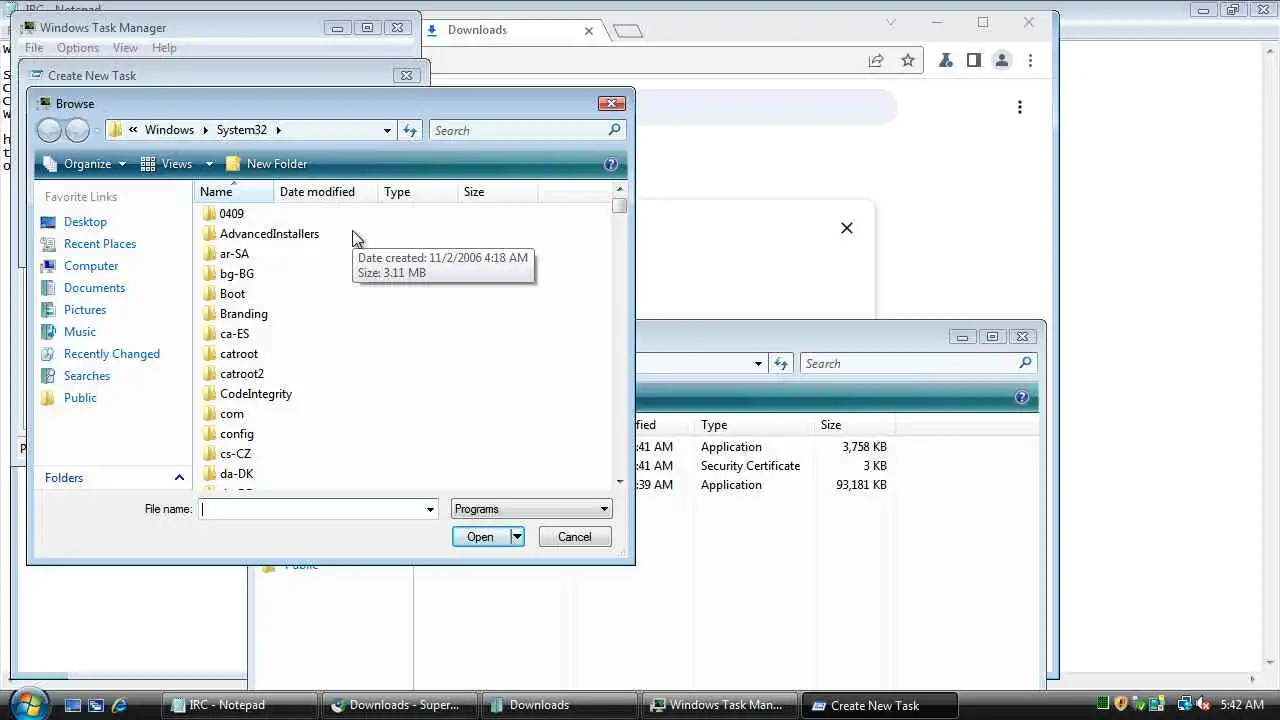Click the Views button
Screen dimensions: 1280x720
(167, 164)
